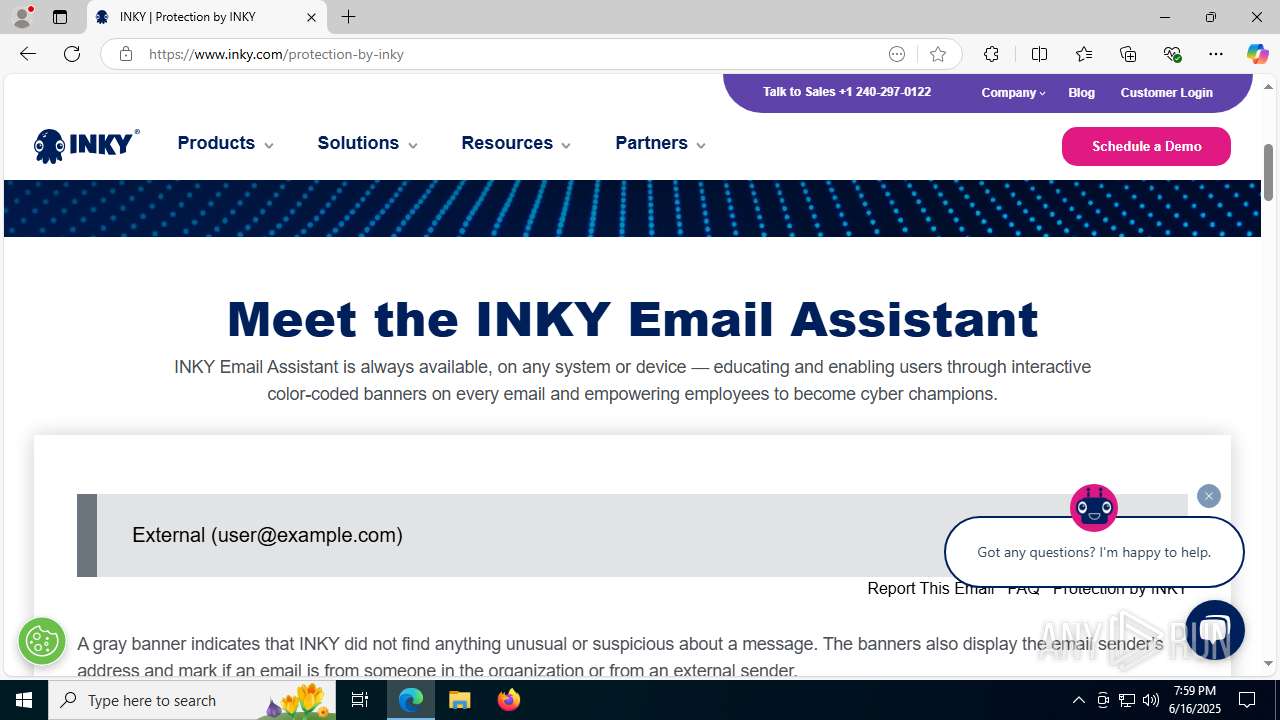This screenshot has height=720, width=1280.
Task: Open the volume speaker tray icon
Action: coord(1151,700)
